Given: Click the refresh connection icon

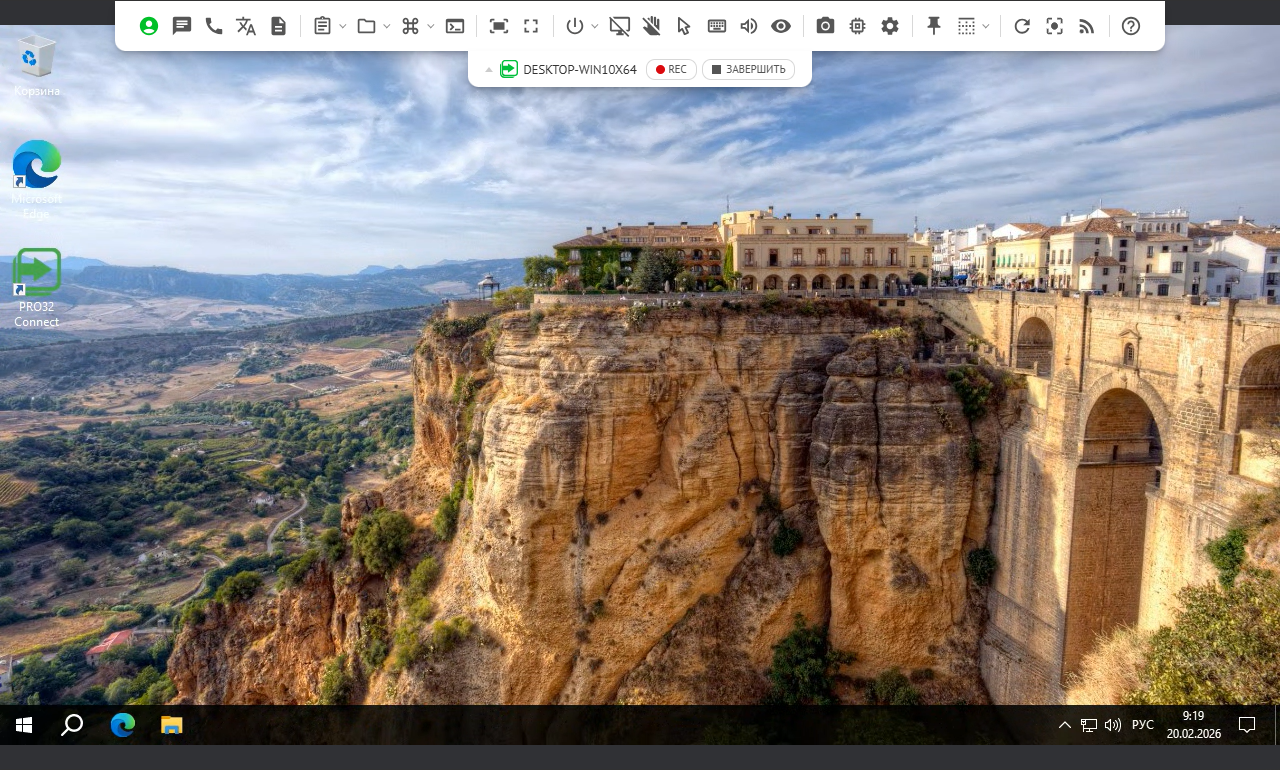Looking at the screenshot, I should click(x=1022, y=26).
